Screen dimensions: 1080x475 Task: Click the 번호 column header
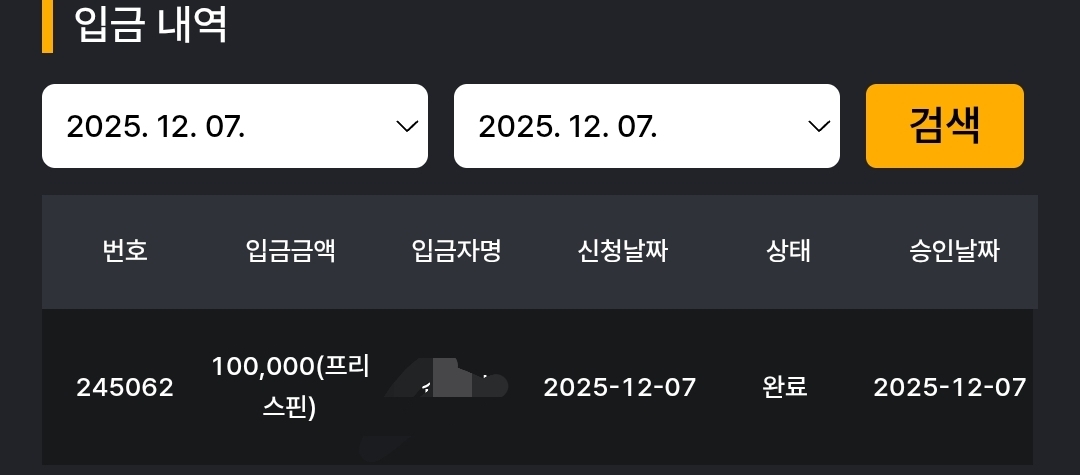(125, 252)
